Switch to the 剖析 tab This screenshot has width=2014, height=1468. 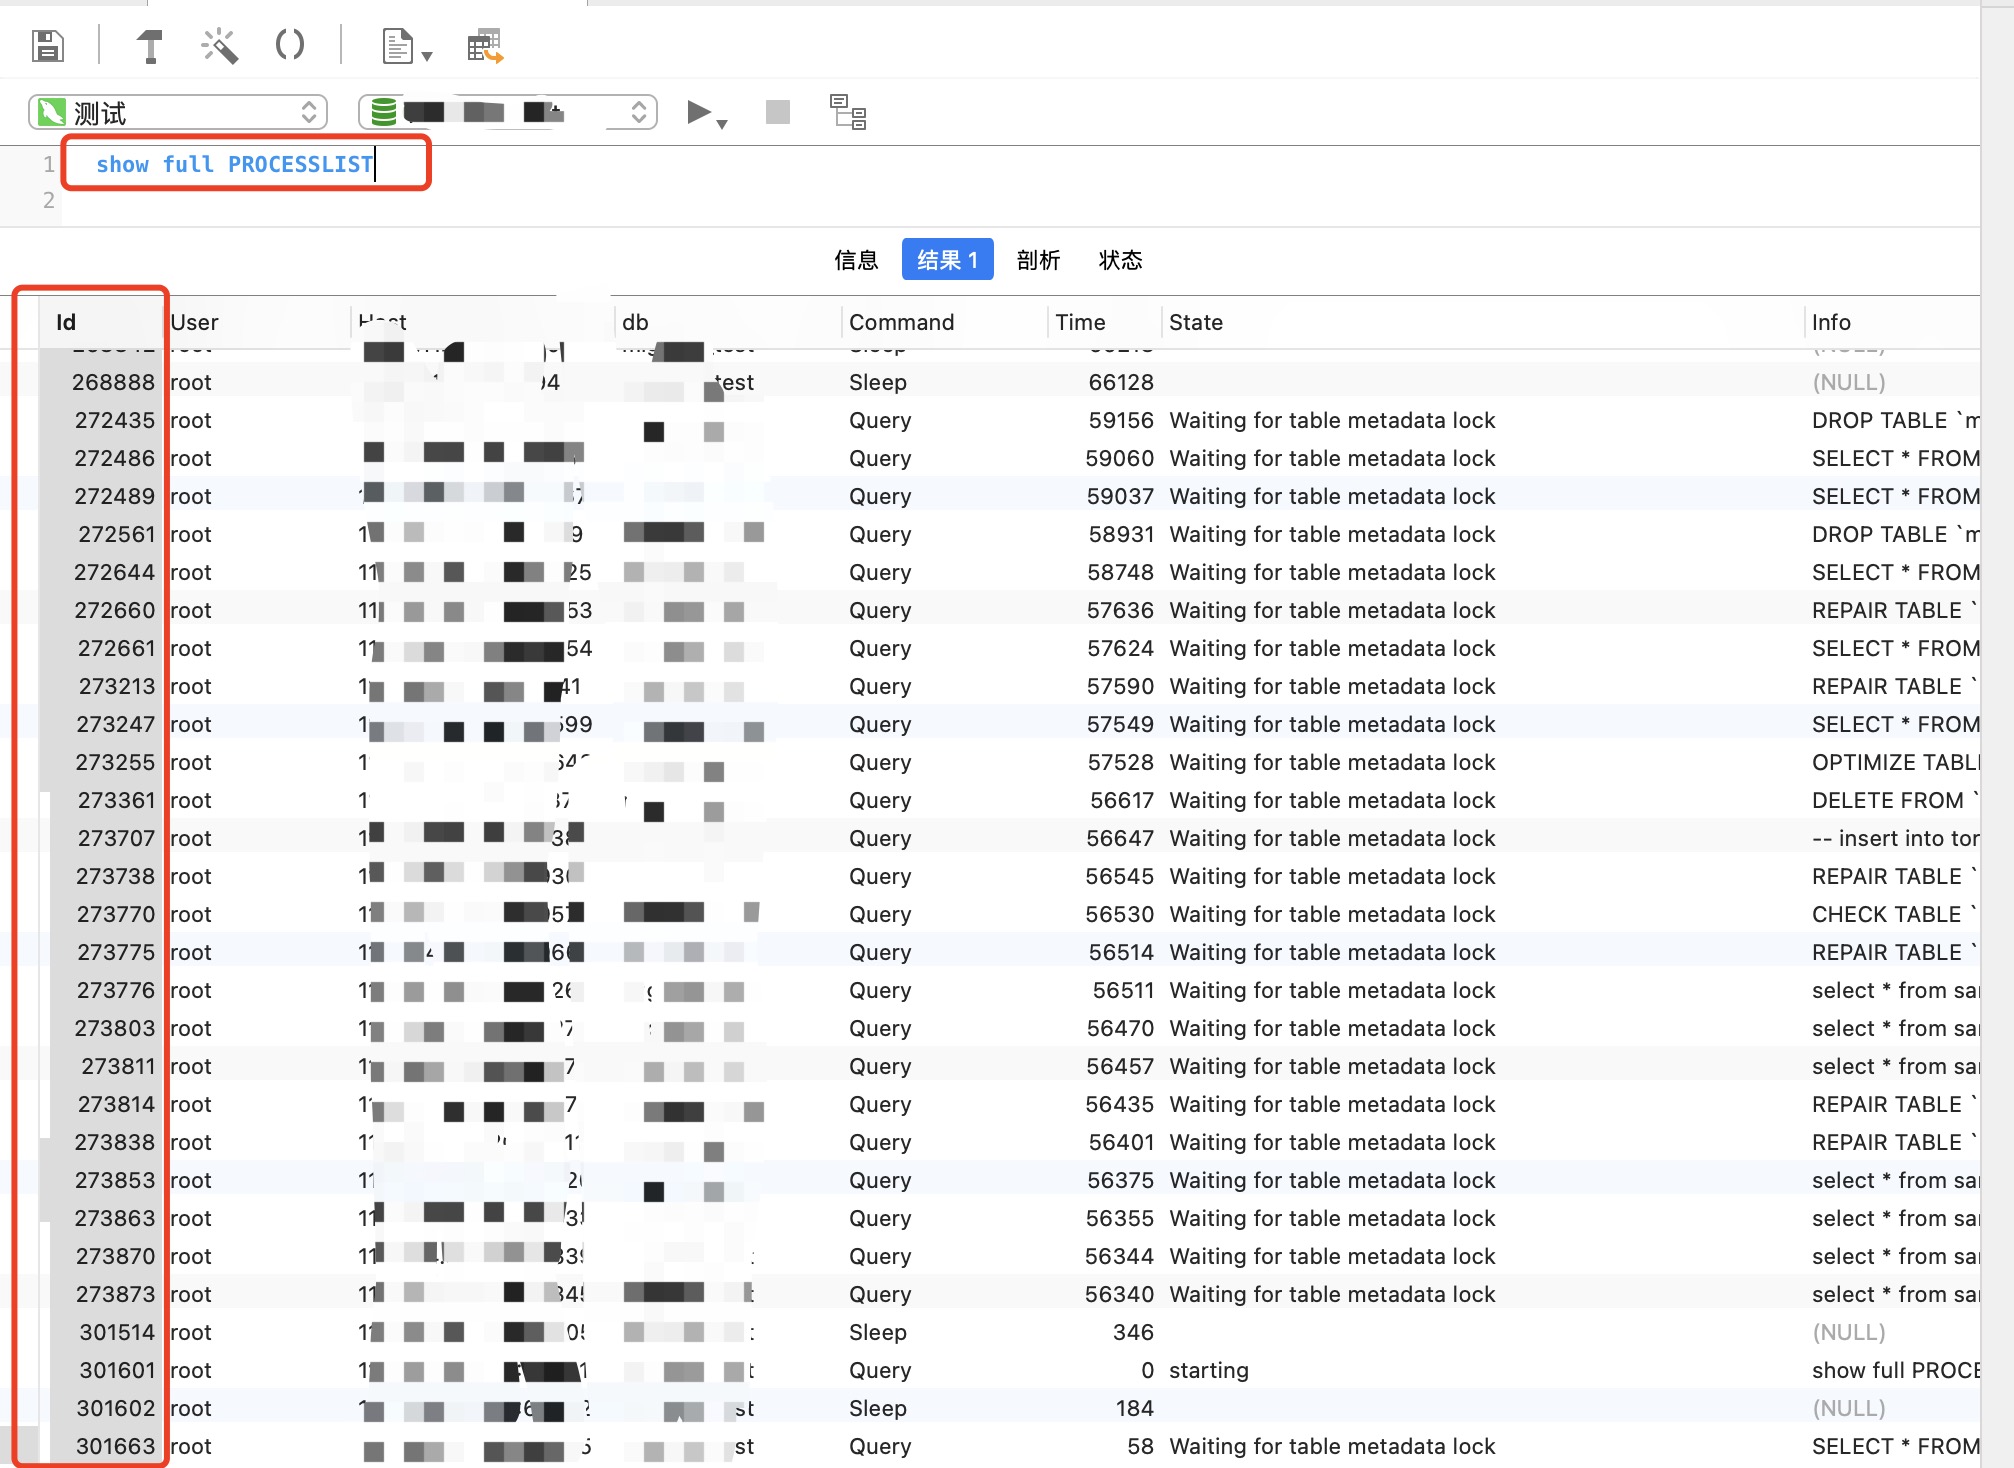click(x=1038, y=260)
